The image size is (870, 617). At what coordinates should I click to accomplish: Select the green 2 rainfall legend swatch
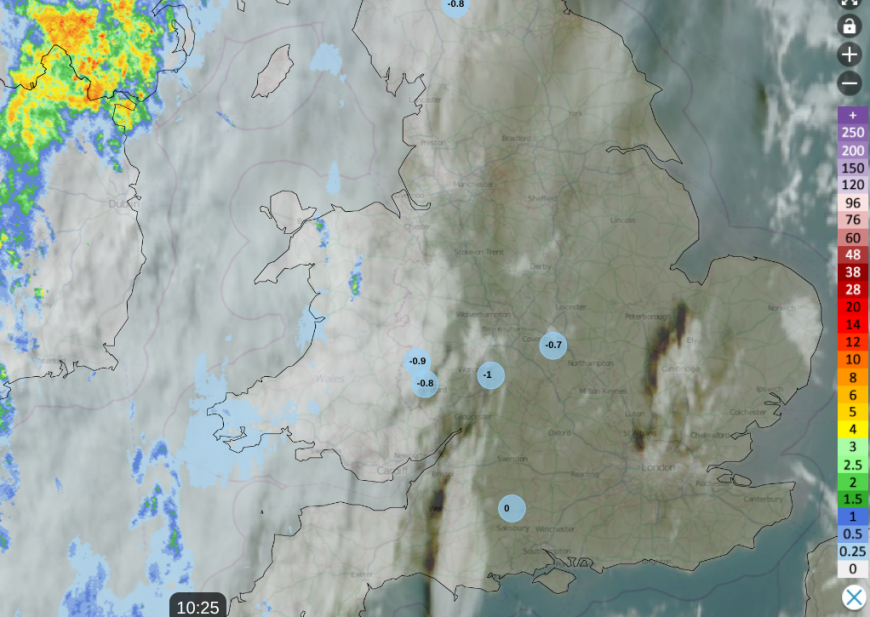[x=853, y=482]
